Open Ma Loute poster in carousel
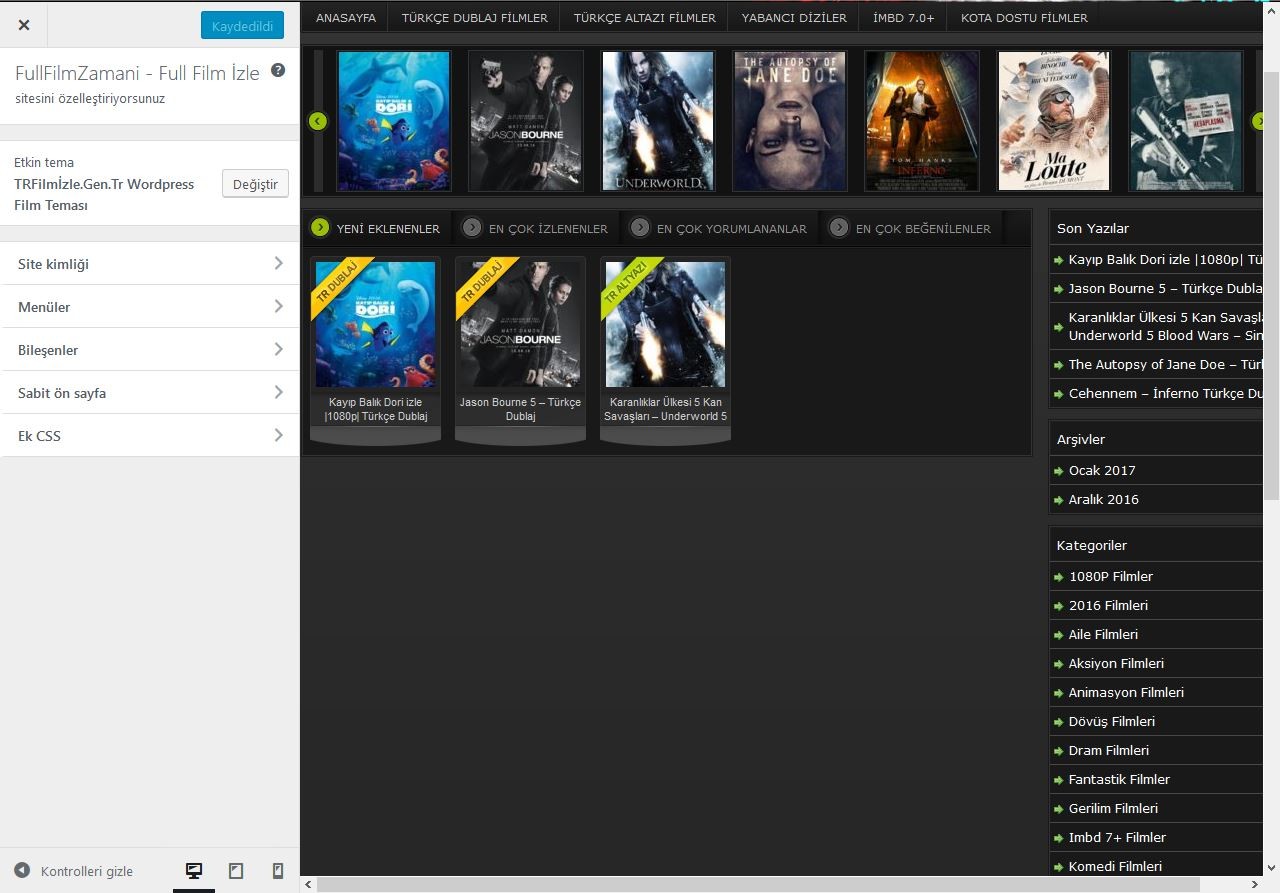This screenshot has height=893, width=1280. click(x=1054, y=121)
